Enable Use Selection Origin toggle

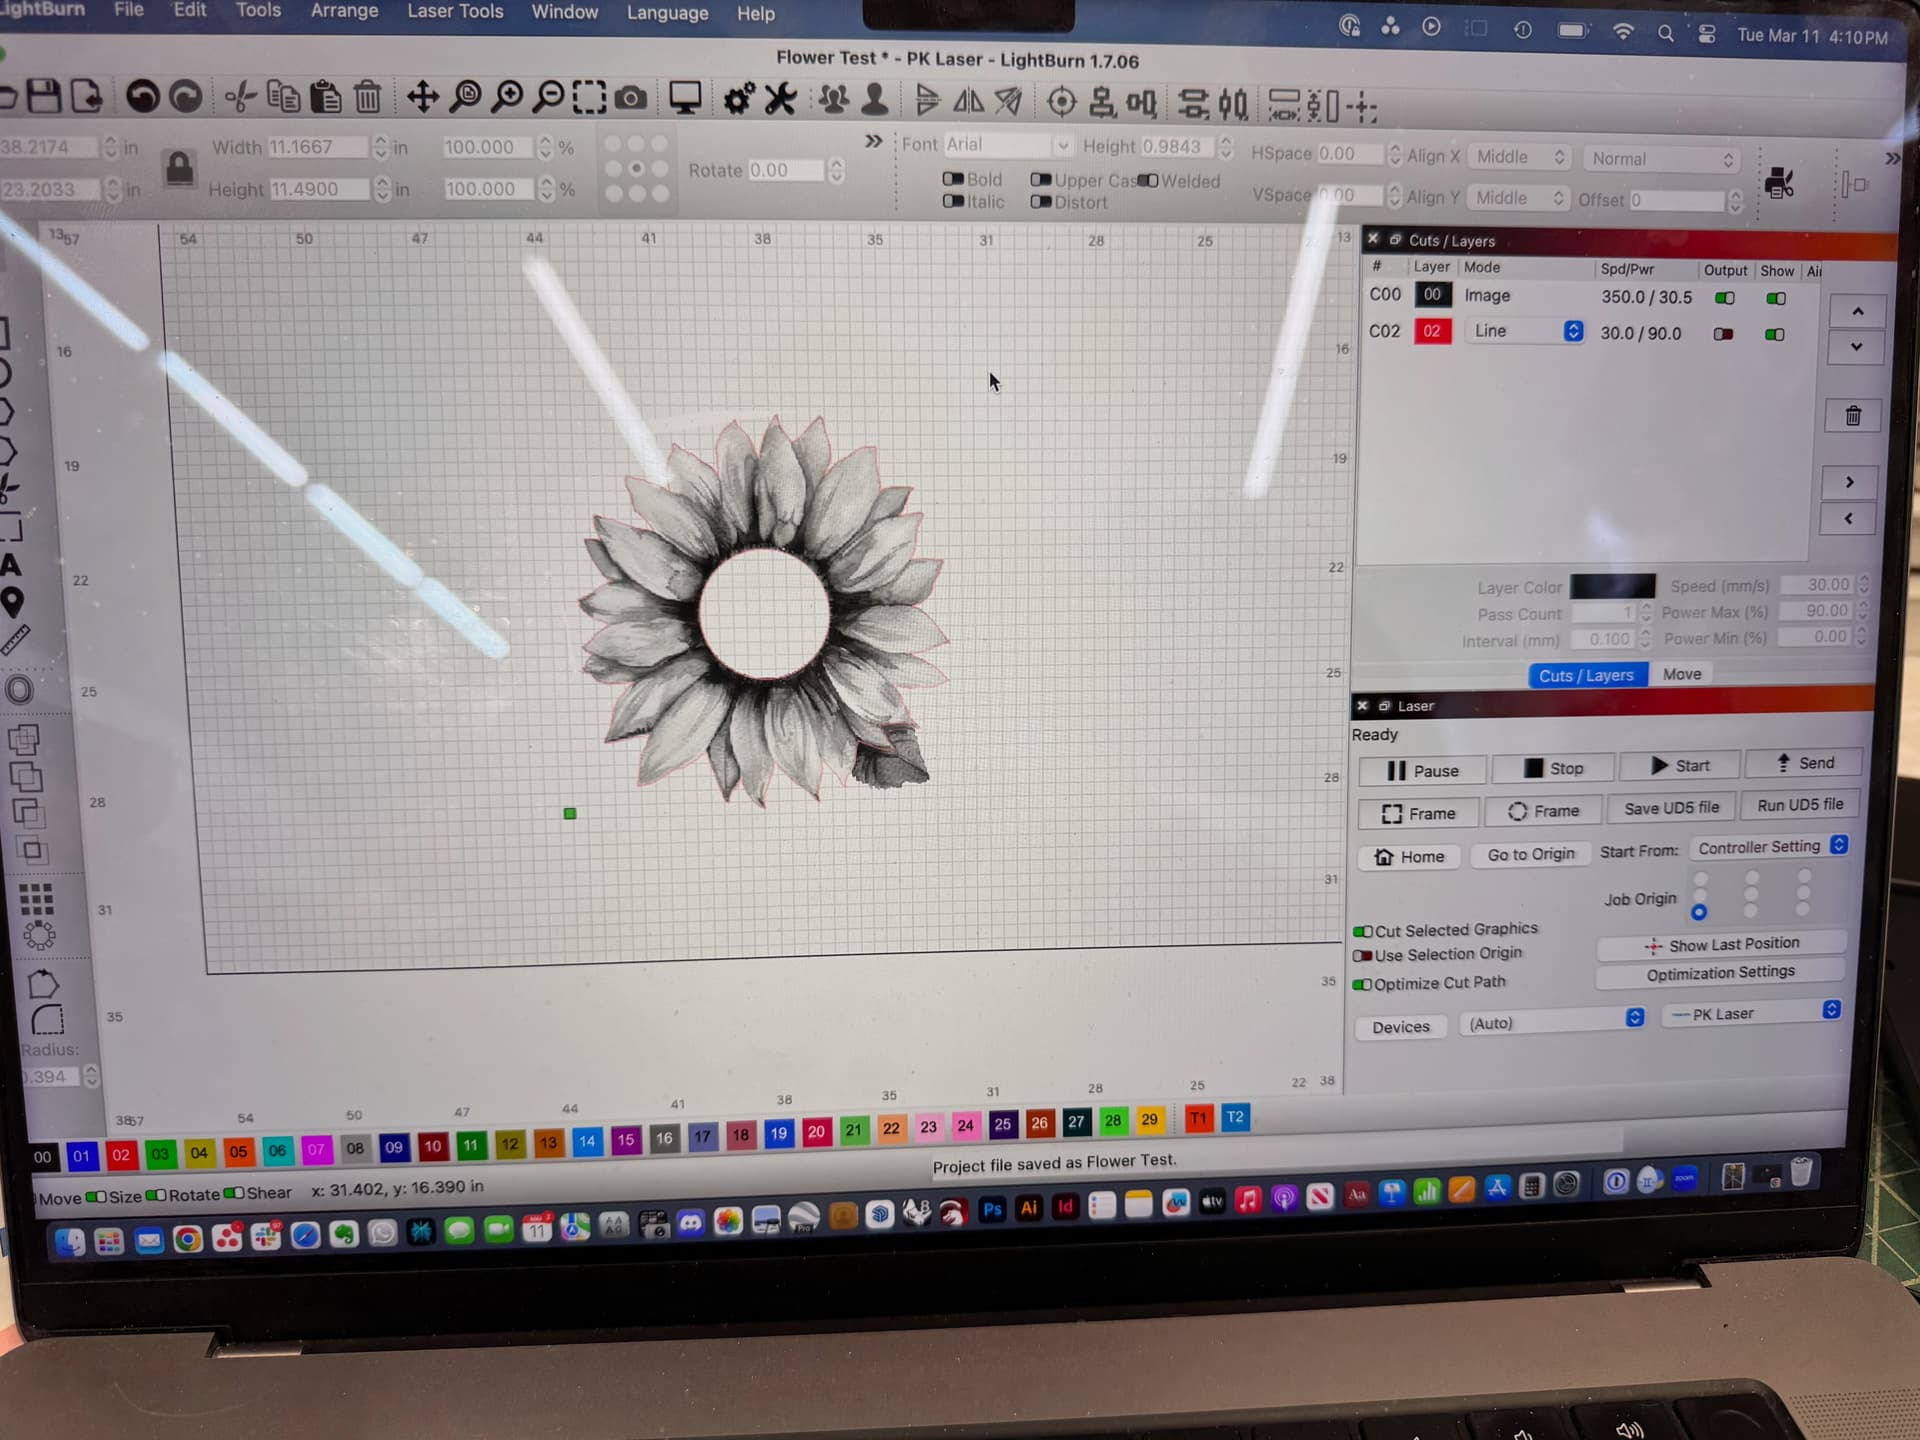pyautogui.click(x=1362, y=956)
